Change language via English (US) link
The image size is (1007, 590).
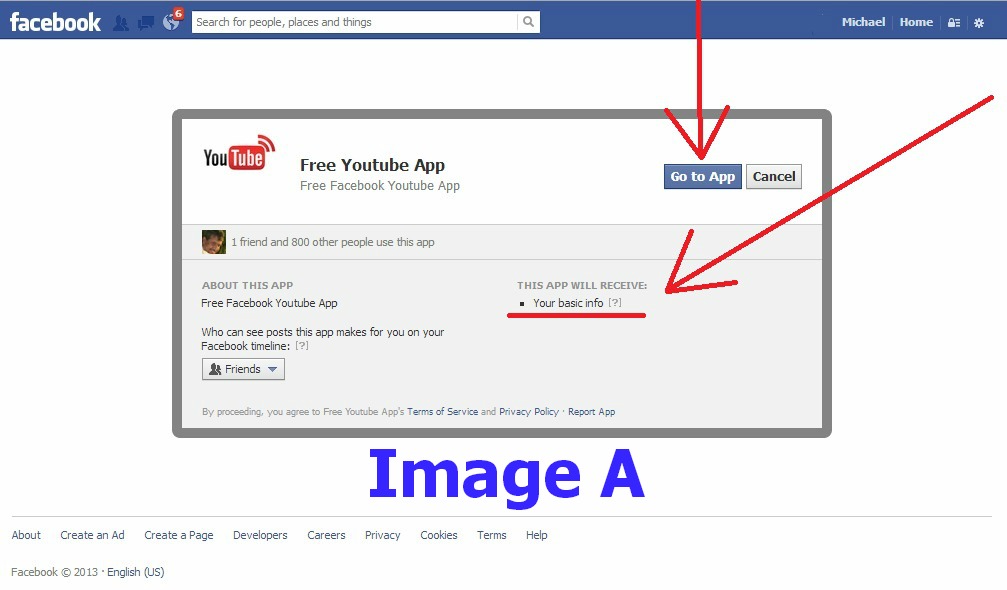tap(136, 572)
